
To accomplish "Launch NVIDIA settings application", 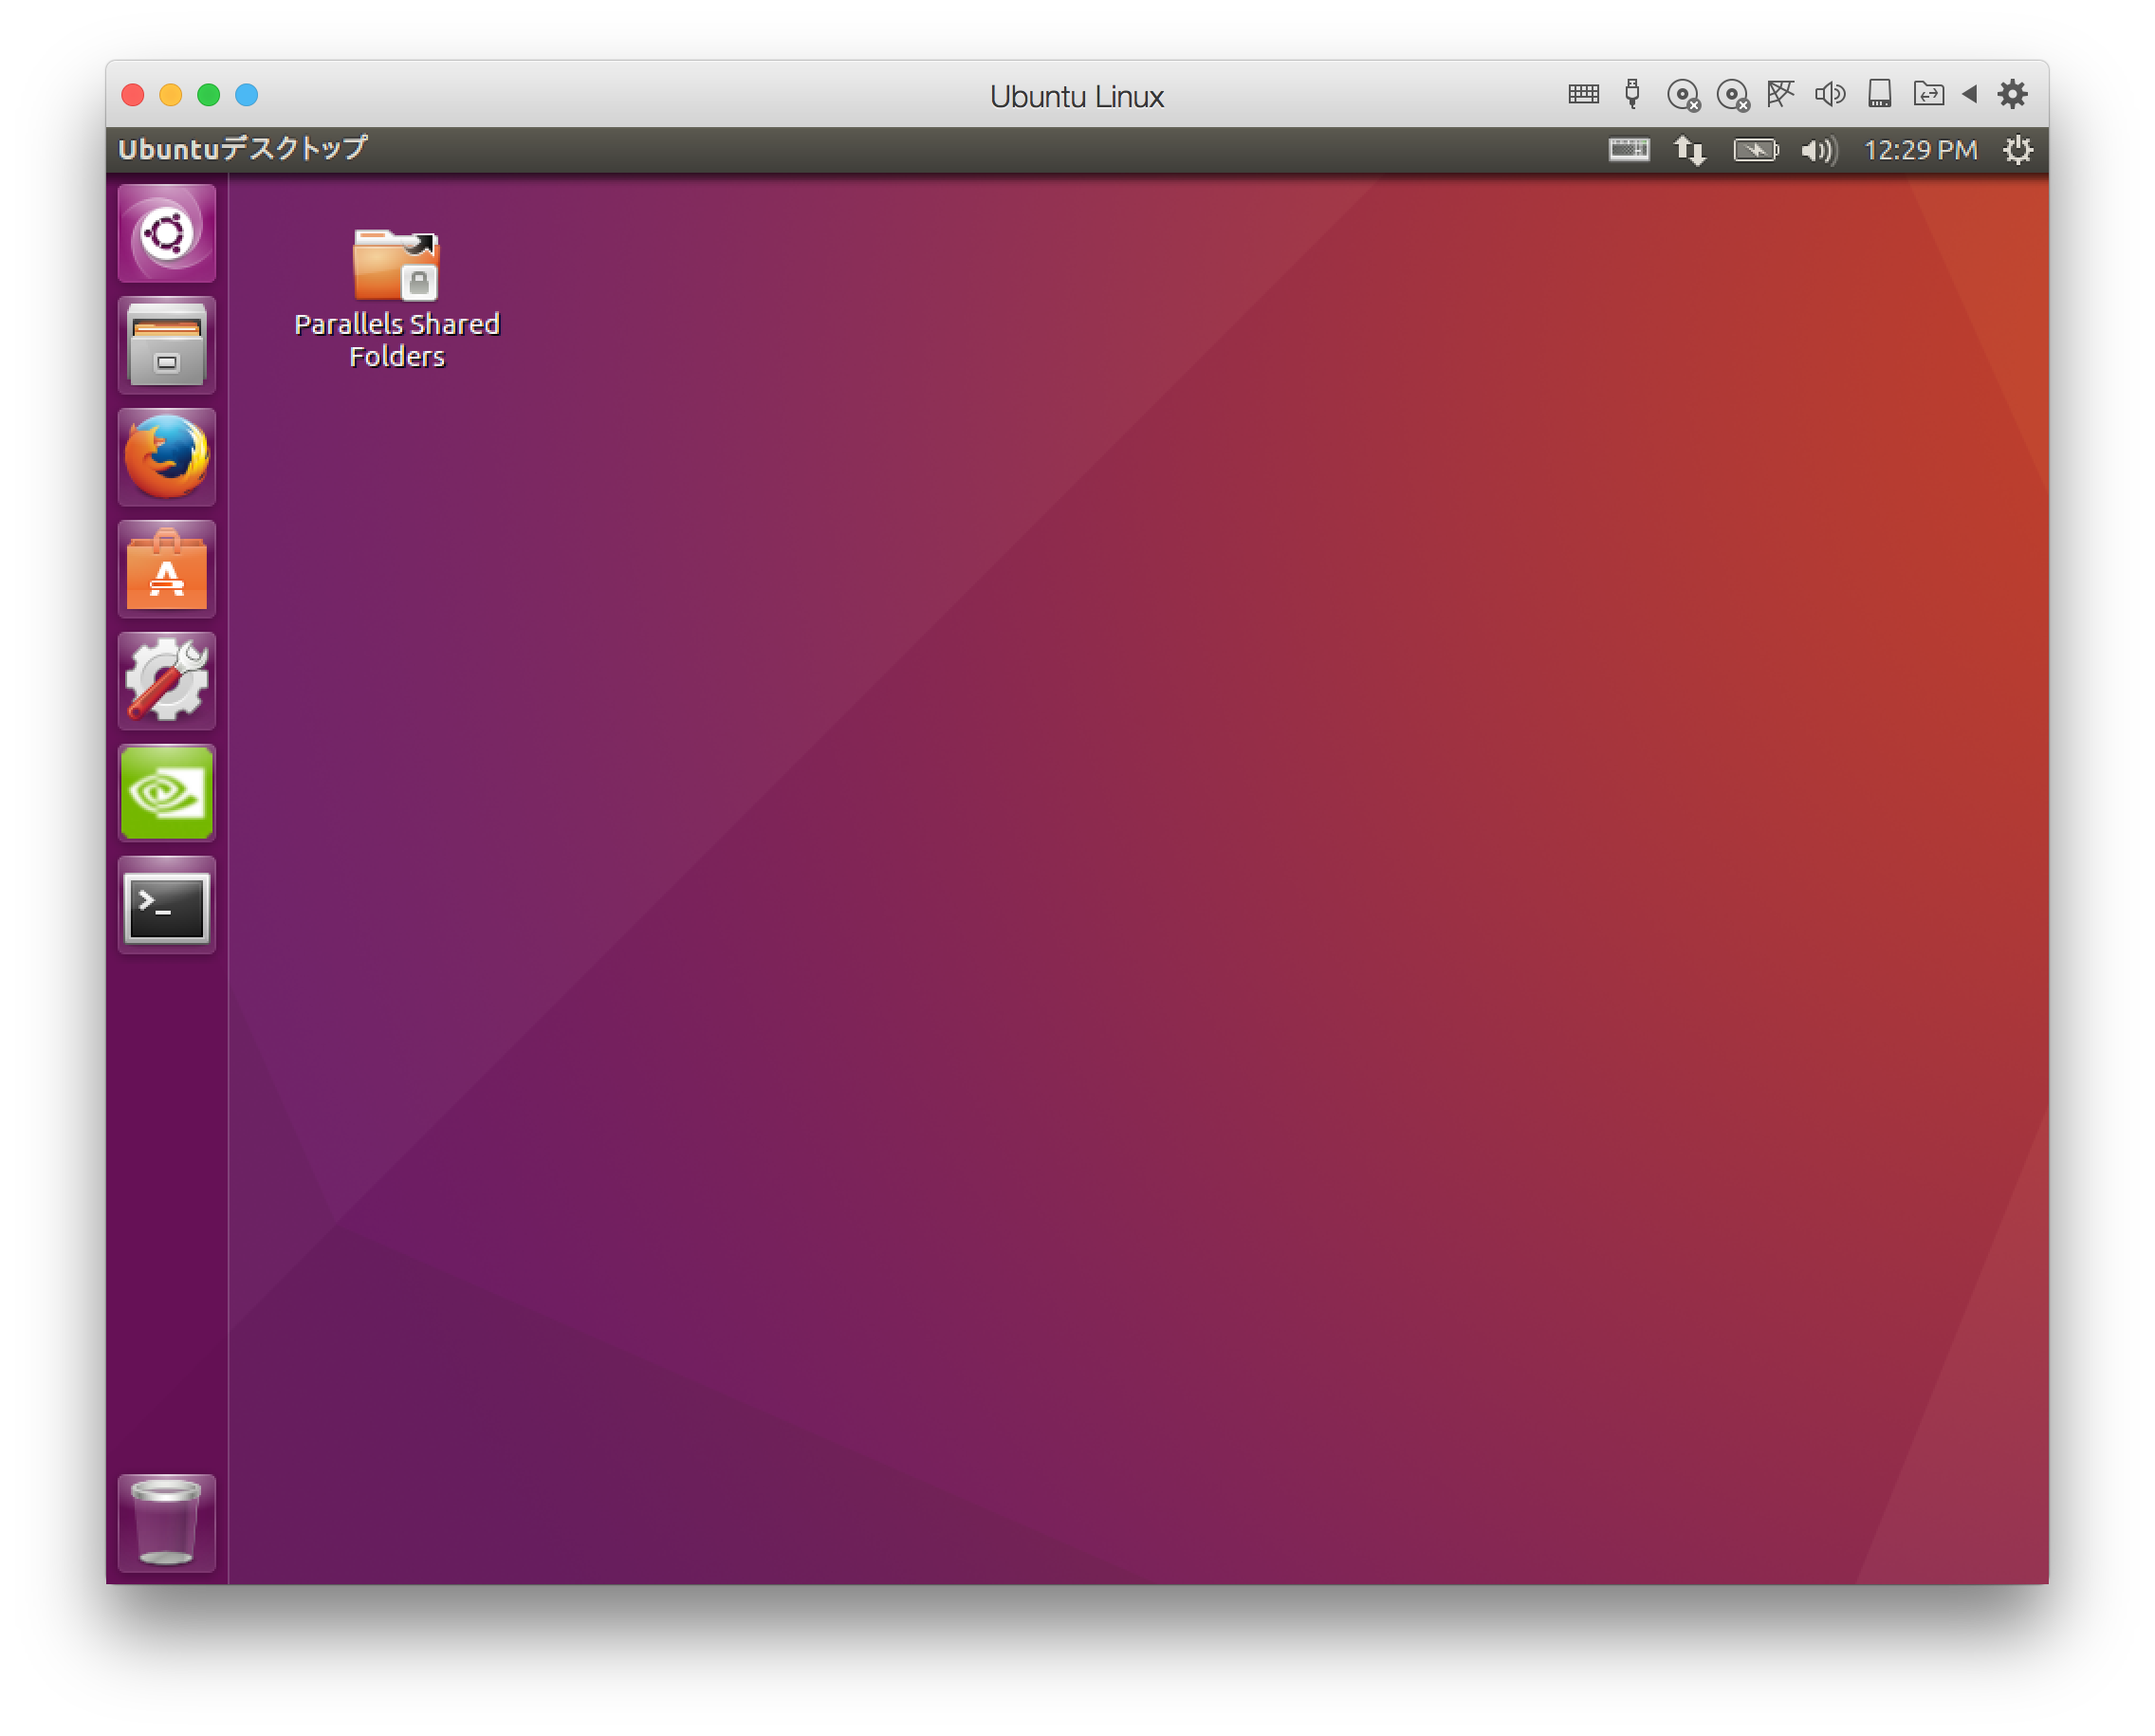I will (167, 793).
